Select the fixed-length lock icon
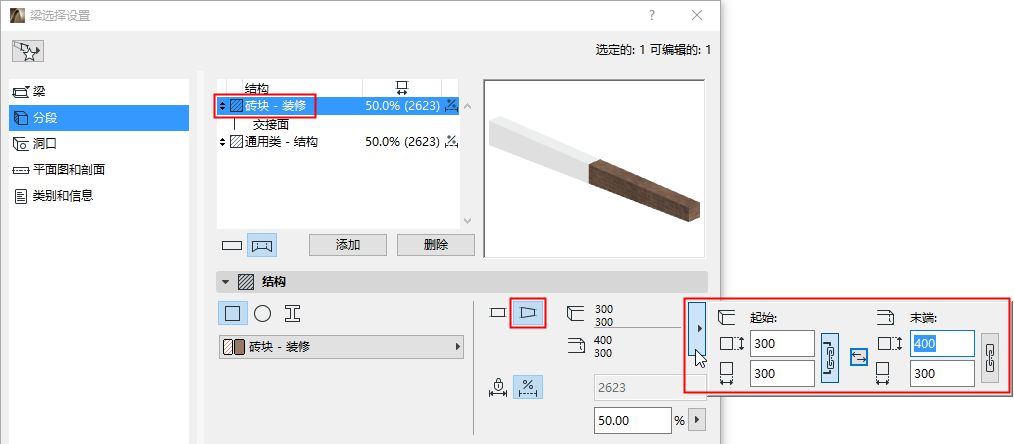The image size is (1014, 444). coord(498,387)
